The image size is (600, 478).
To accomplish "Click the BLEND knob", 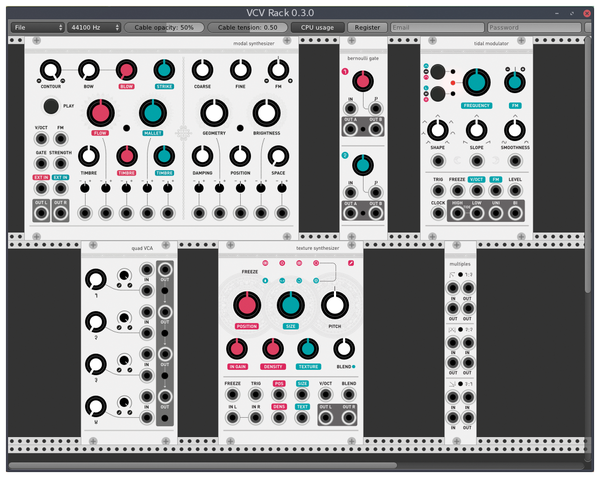I will 344,349.
